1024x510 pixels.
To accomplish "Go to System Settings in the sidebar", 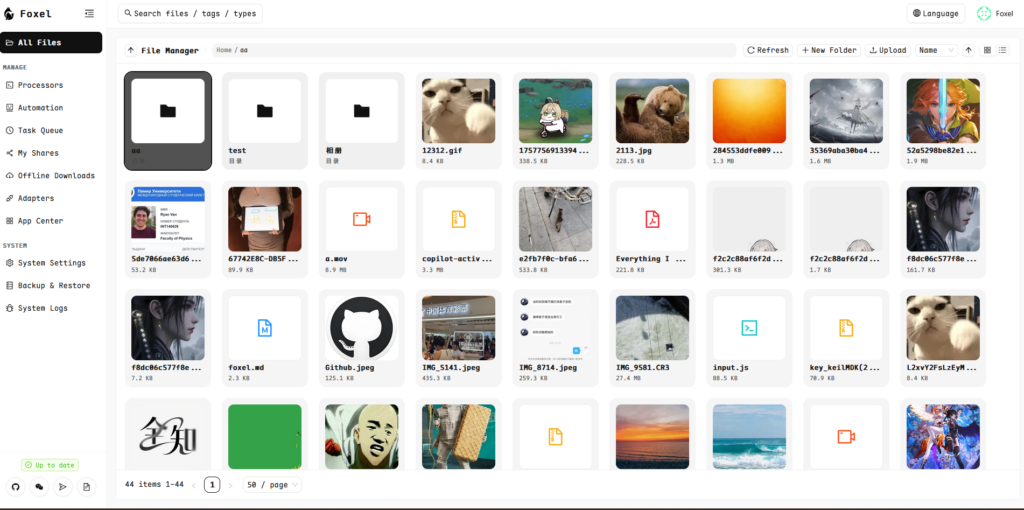I will (x=51, y=263).
